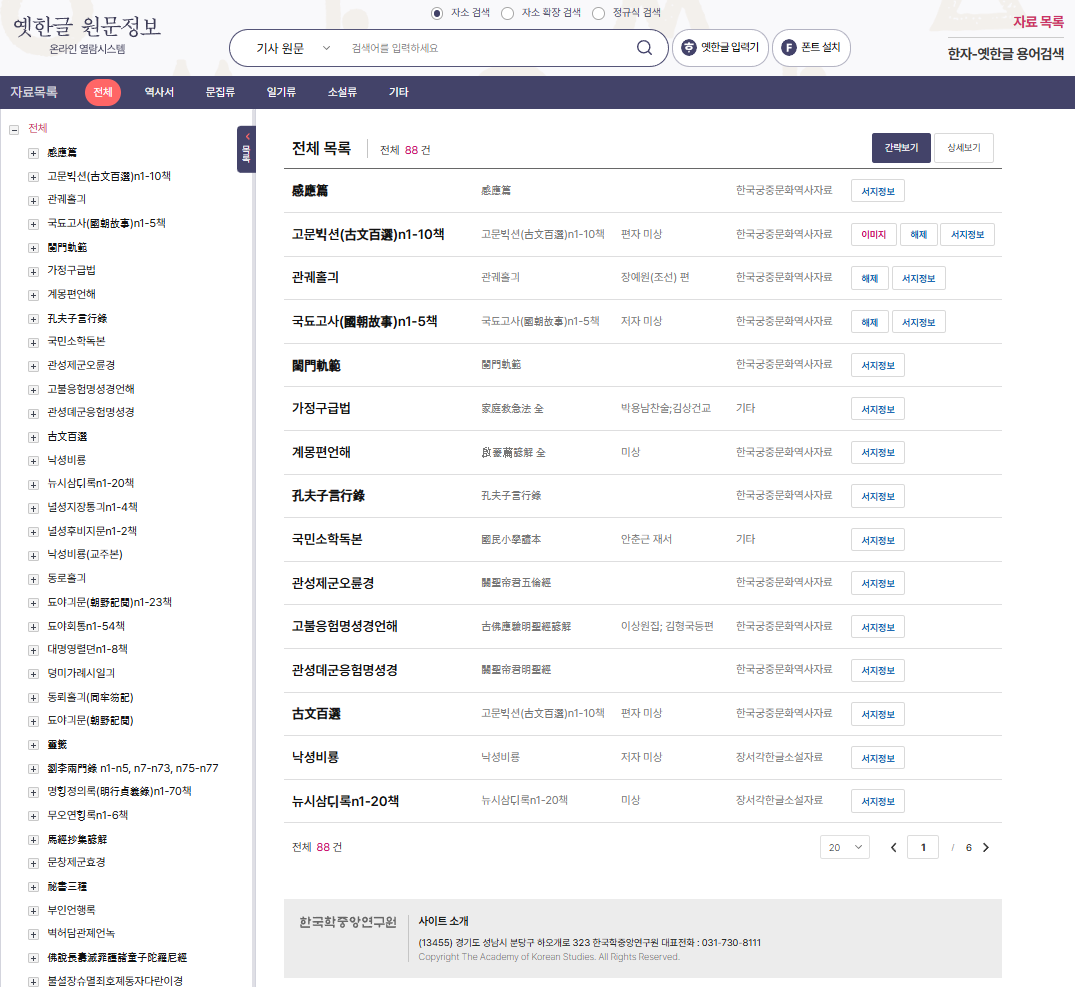Open the 한자-옛한글 용어검색 link
Screen dimensions: 1075x987
(x=1006, y=54)
